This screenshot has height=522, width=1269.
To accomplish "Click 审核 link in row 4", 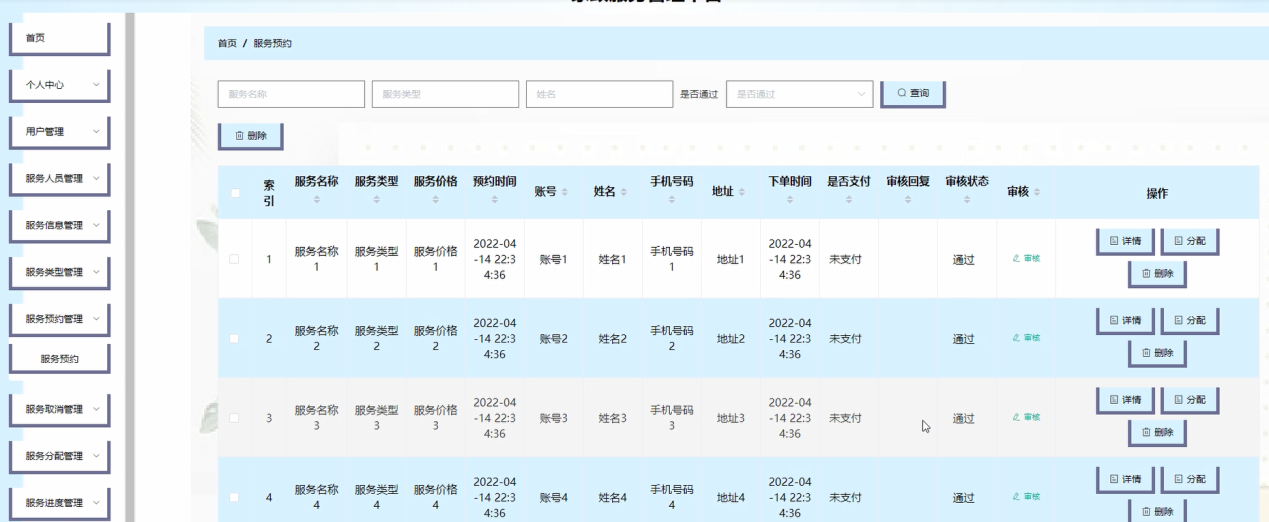I will (x=1026, y=496).
